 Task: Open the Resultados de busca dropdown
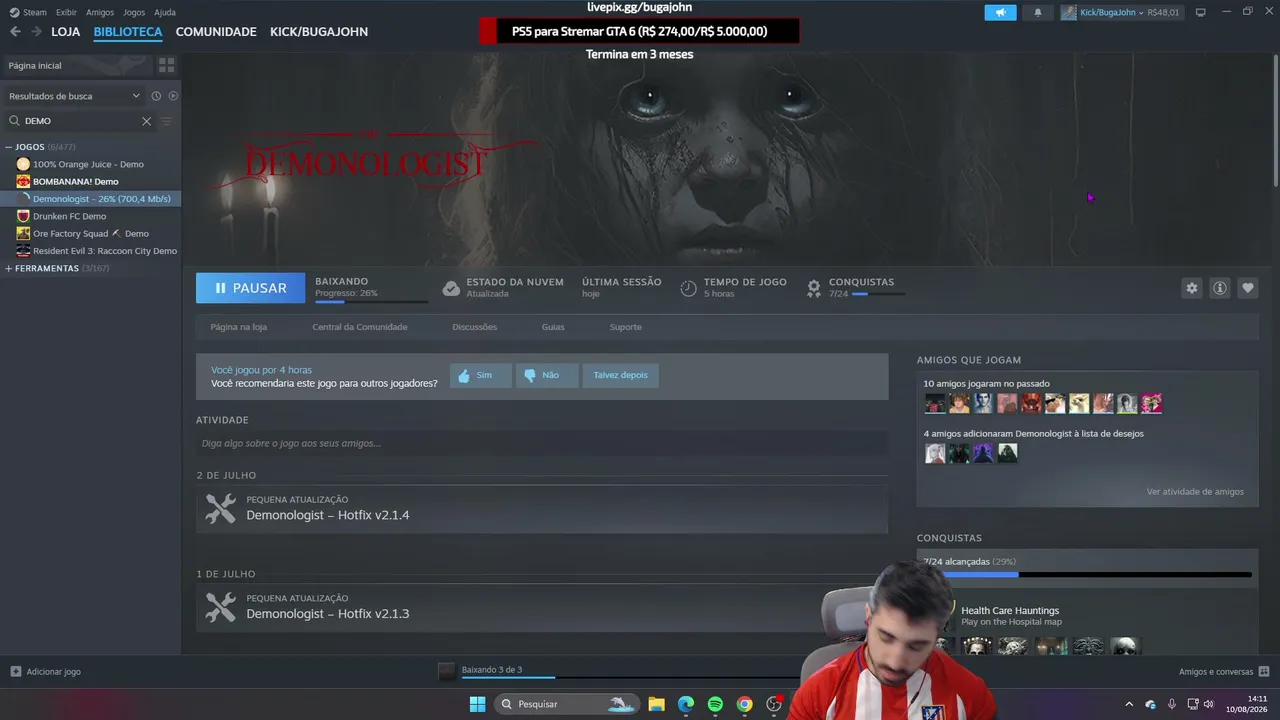[x=74, y=96]
